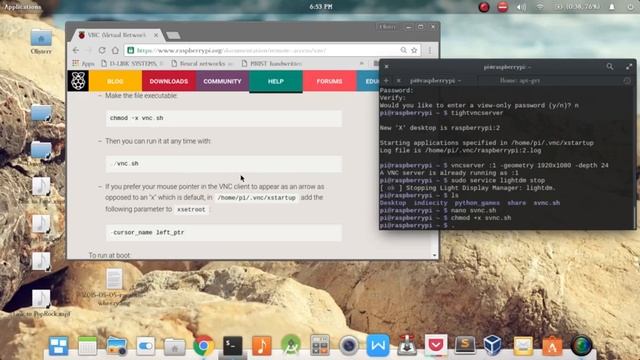The image size is (640, 360).
Task: Open the notifications bell in top panel
Action: [612, 7]
